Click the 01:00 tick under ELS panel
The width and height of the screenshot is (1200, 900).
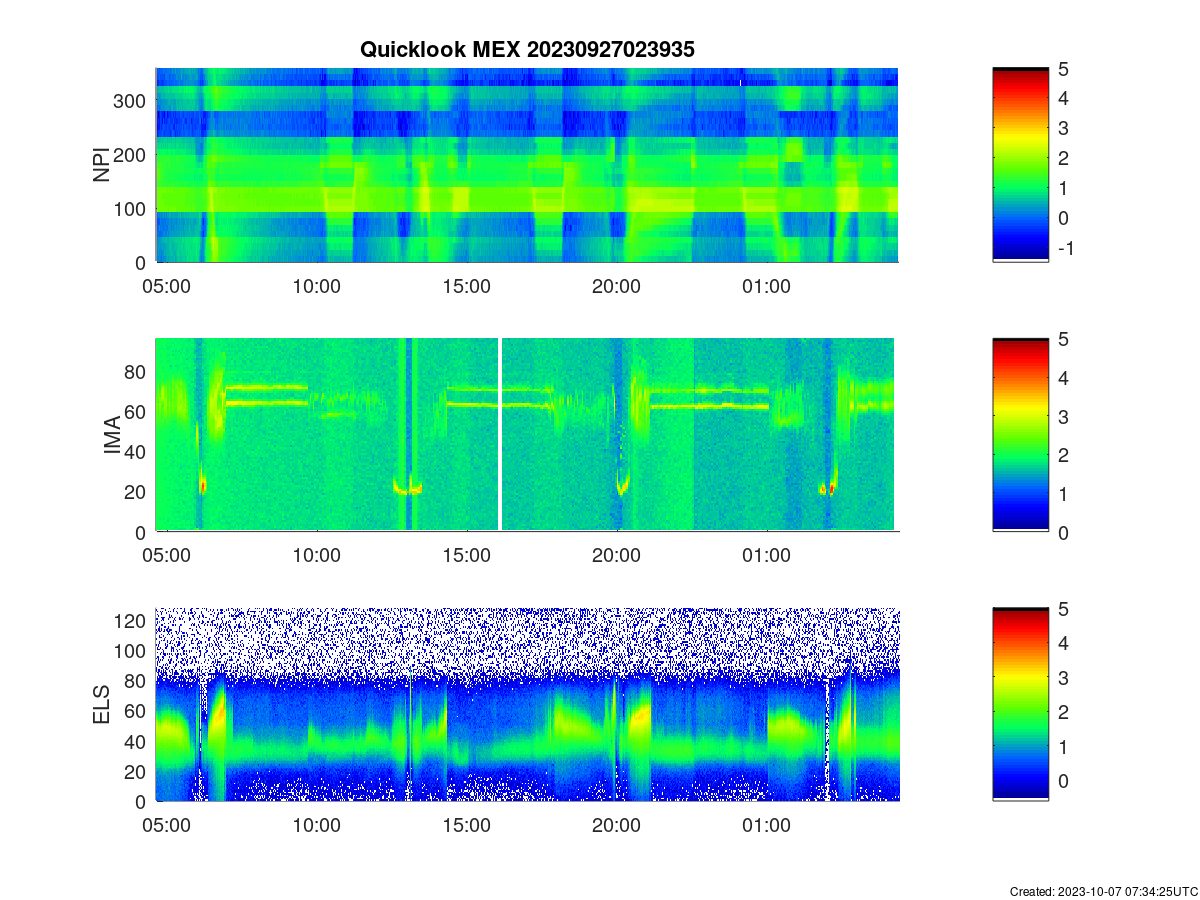767,826
